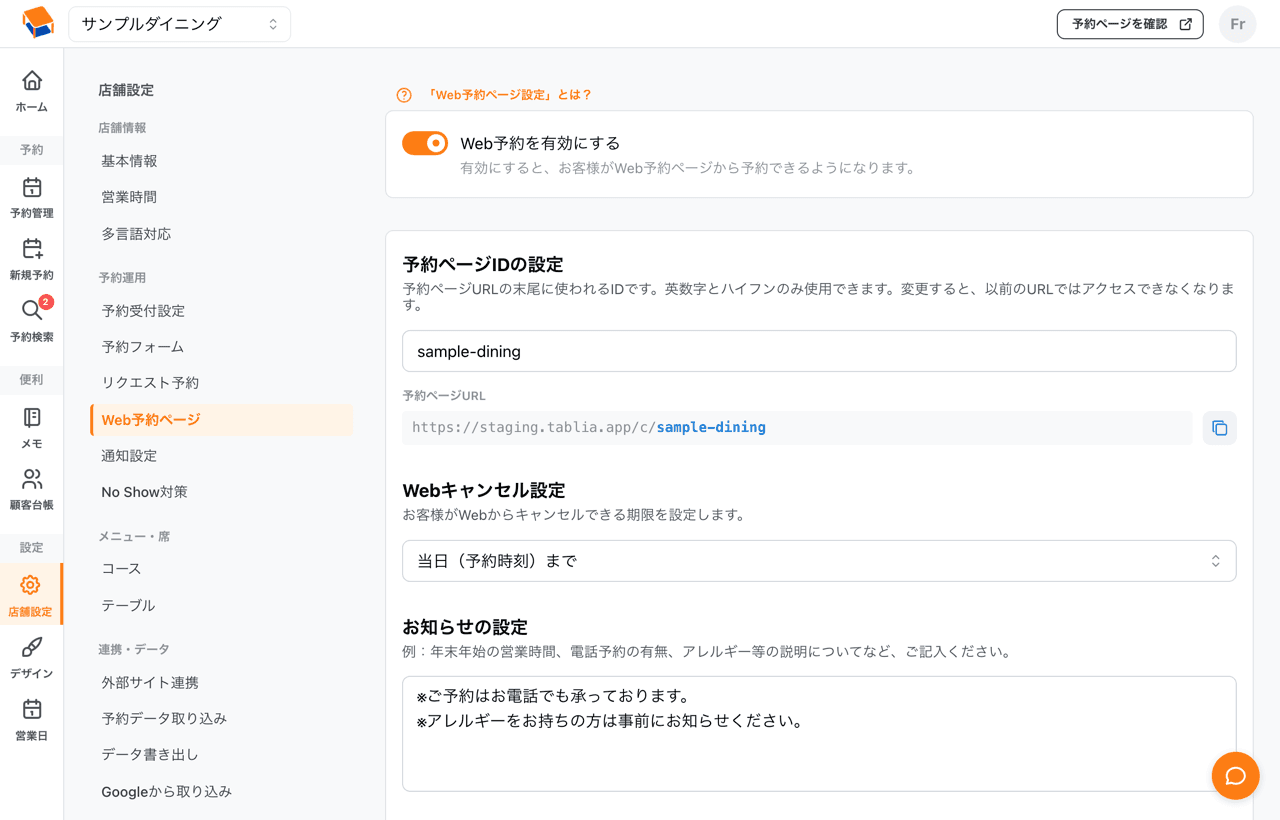
Task: Click the help question mark icon
Action: pos(404,95)
